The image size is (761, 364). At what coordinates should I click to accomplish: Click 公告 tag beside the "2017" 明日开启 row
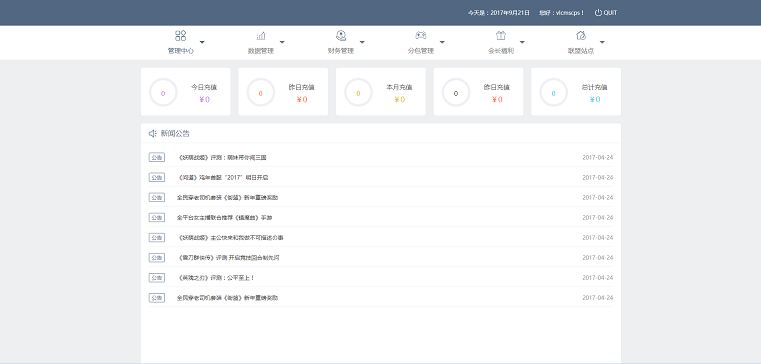tap(157, 177)
